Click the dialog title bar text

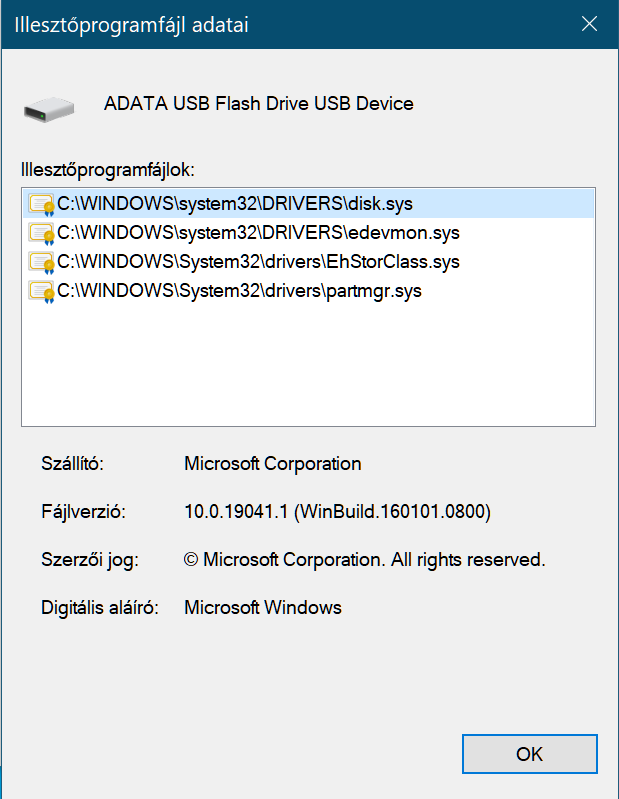click(131, 25)
